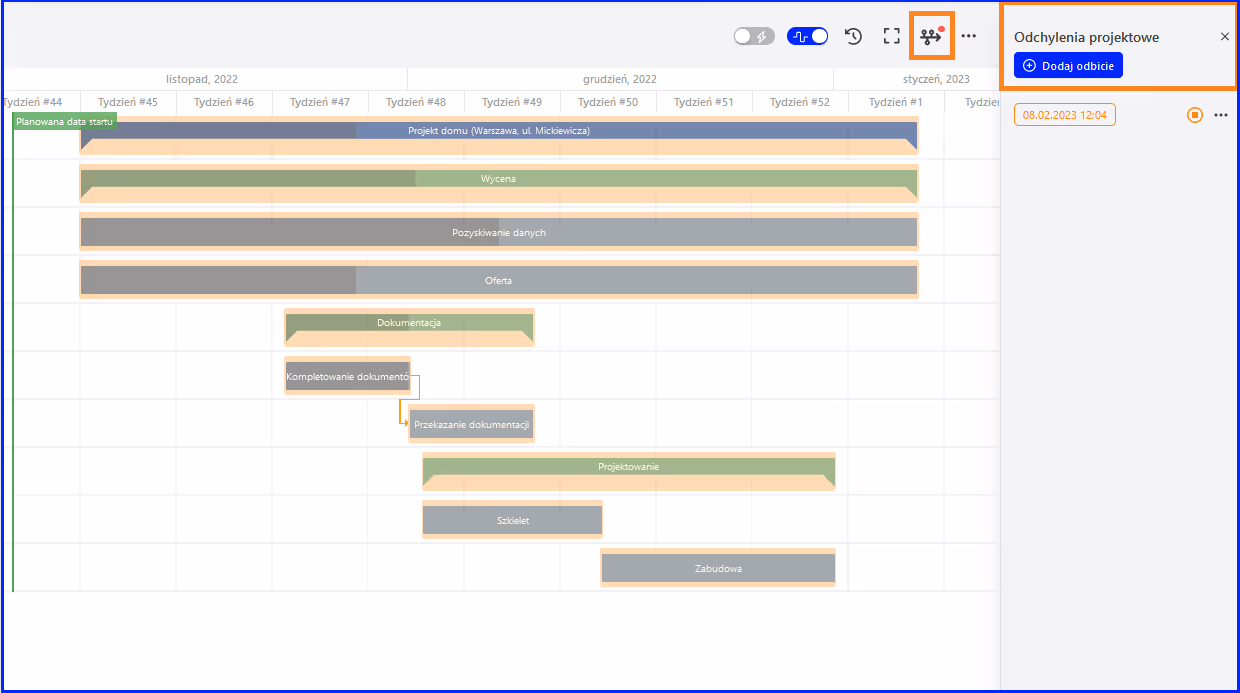Click the Tydzień #49 column header

point(512,102)
